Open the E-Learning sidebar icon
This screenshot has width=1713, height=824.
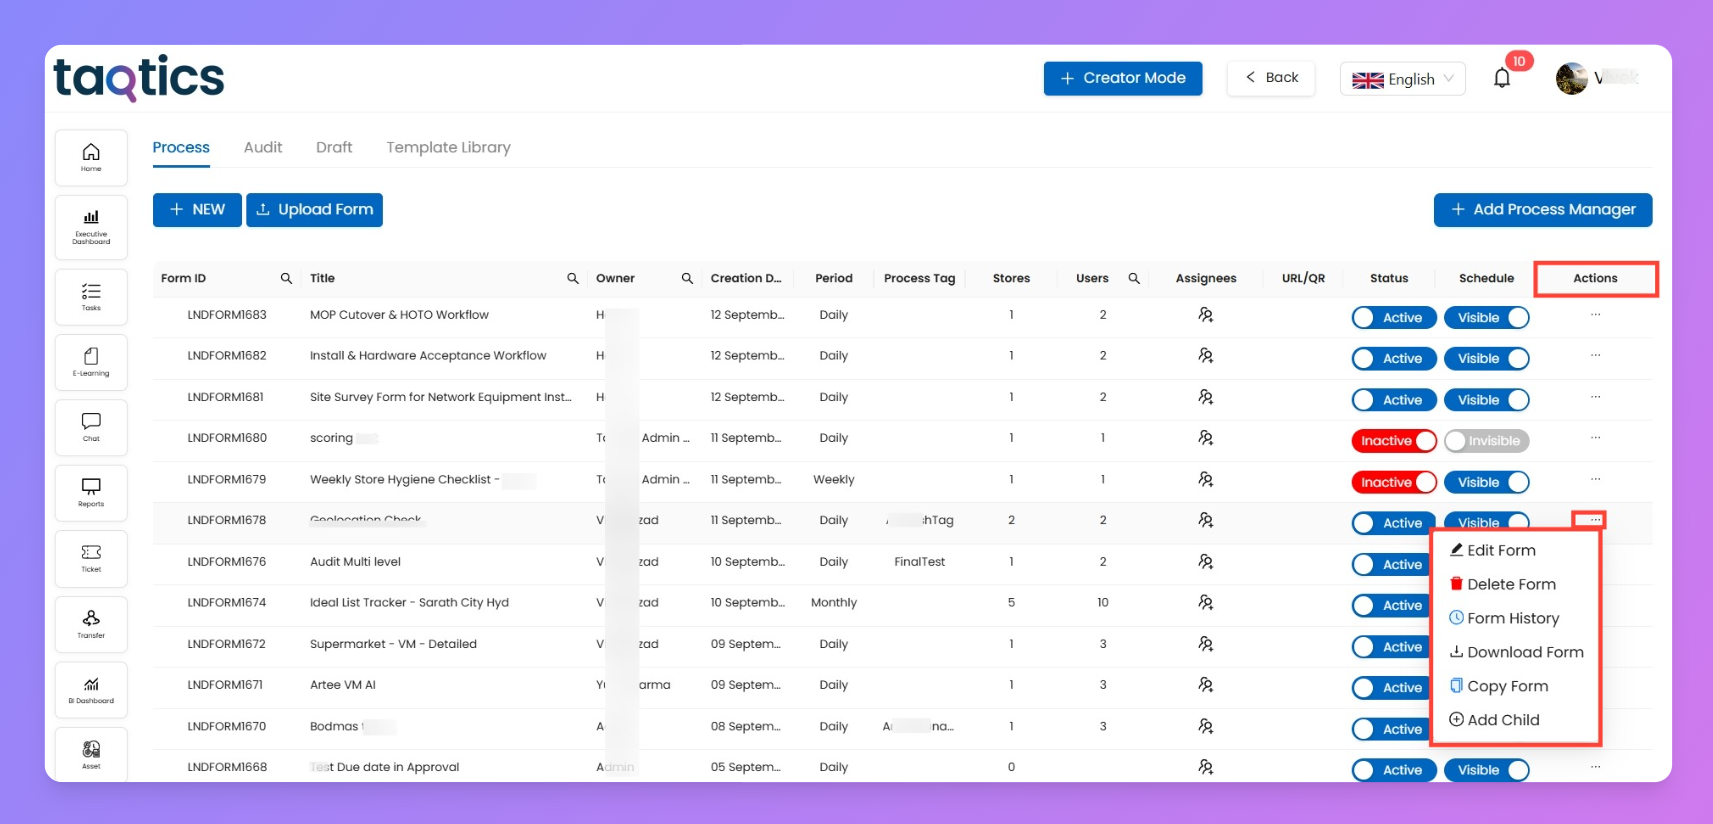point(91,361)
